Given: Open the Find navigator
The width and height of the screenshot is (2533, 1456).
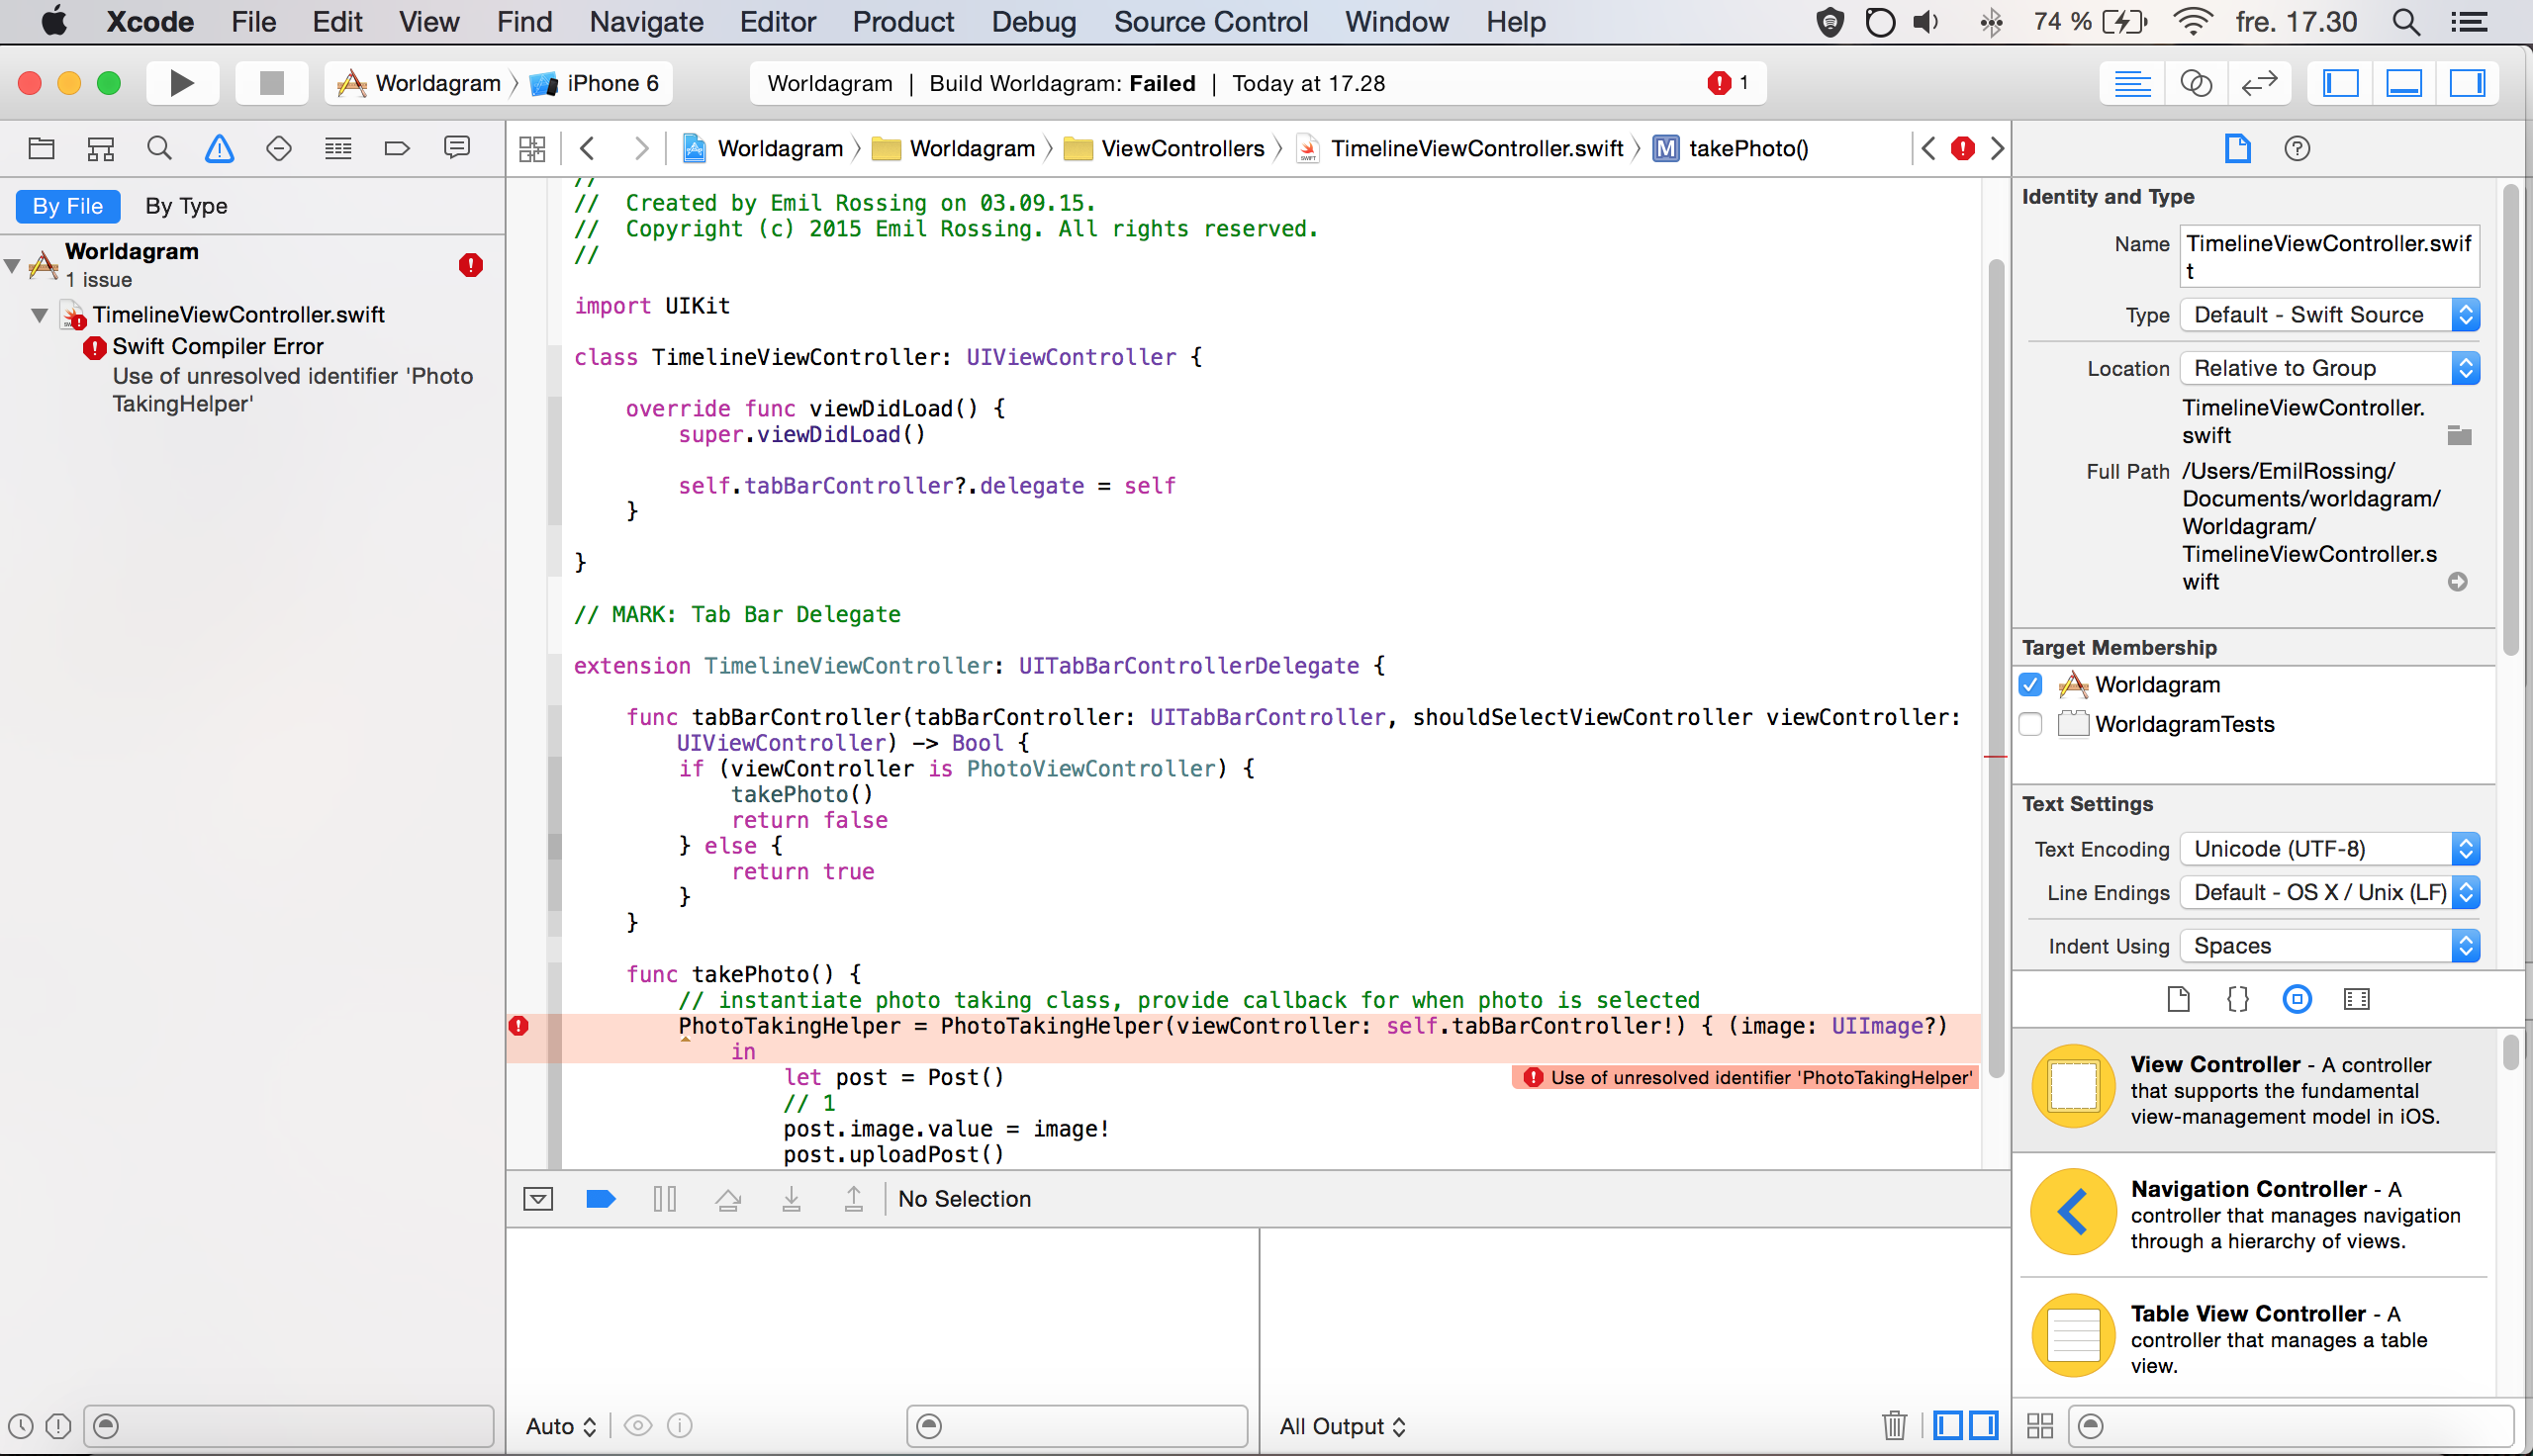Looking at the screenshot, I should [x=159, y=149].
